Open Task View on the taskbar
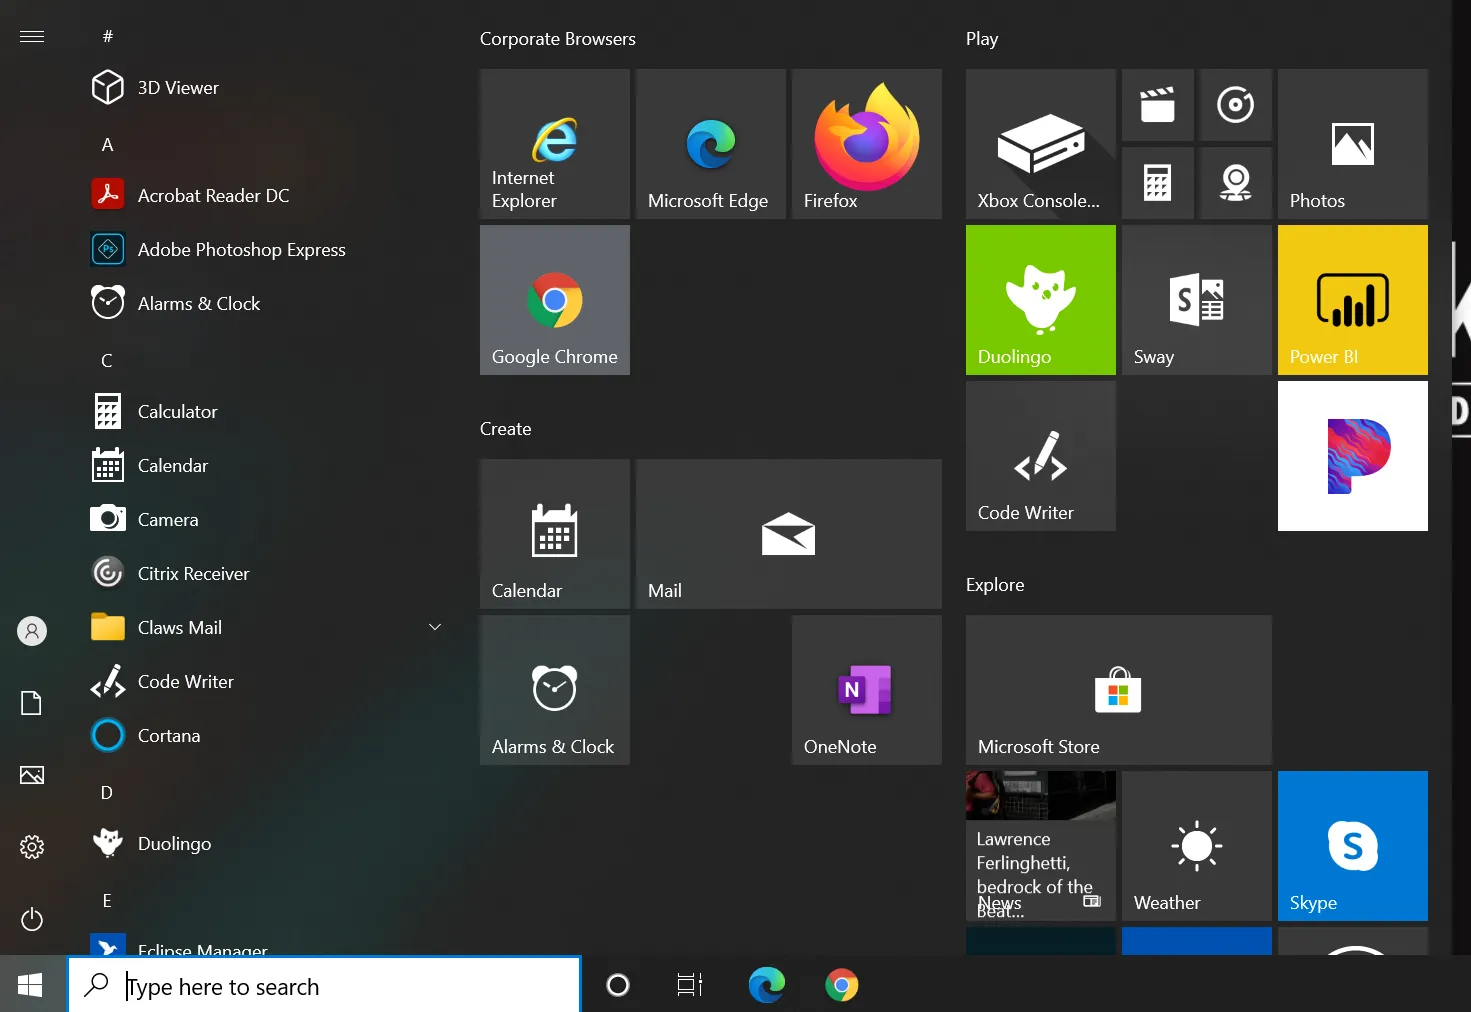The width and height of the screenshot is (1471, 1012). tap(690, 985)
